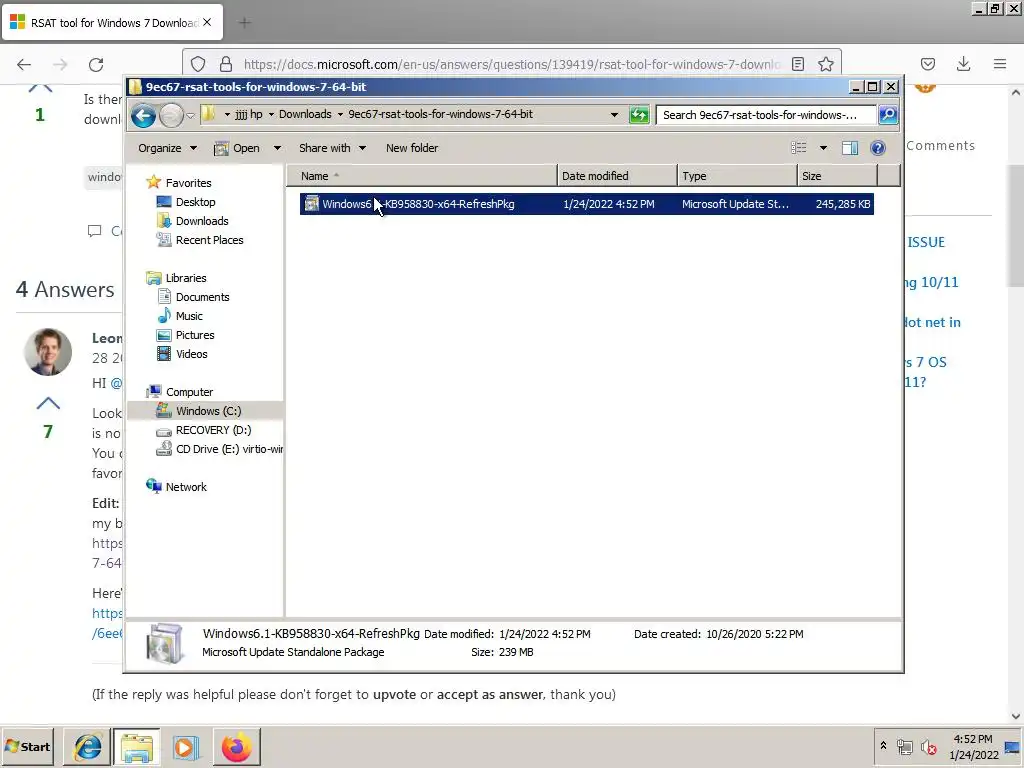The image size is (1024, 768).
Task: Open the address bar history dropdown
Action: (614, 115)
